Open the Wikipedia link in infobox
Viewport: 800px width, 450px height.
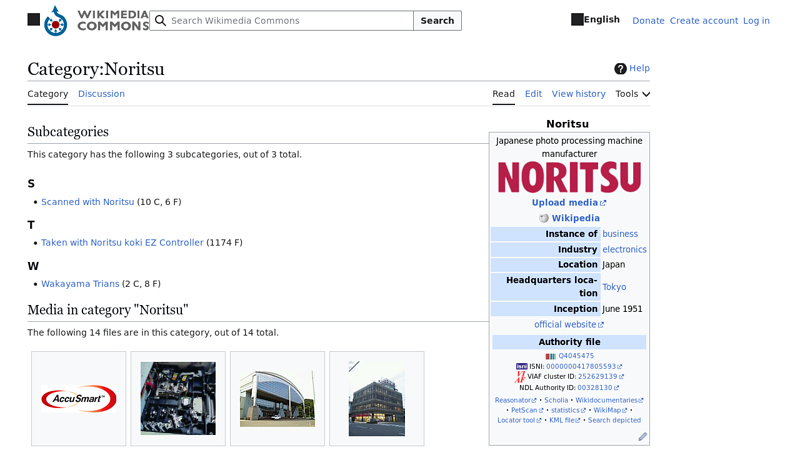[x=576, y=218]
